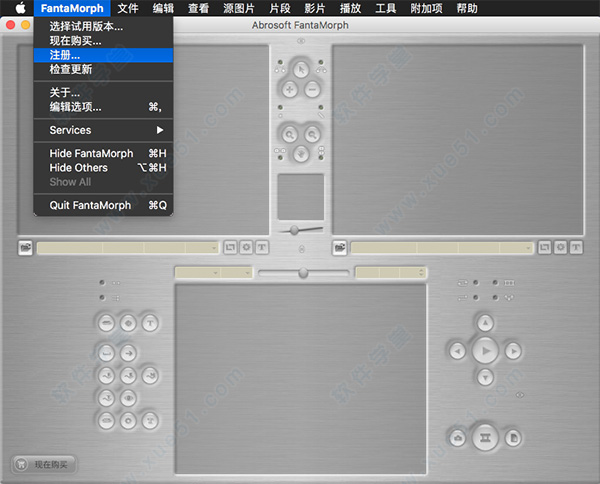Screen dimensions: 600x484
Task: Choose 选择试用版本... menu item
Action: coord(103,26)
